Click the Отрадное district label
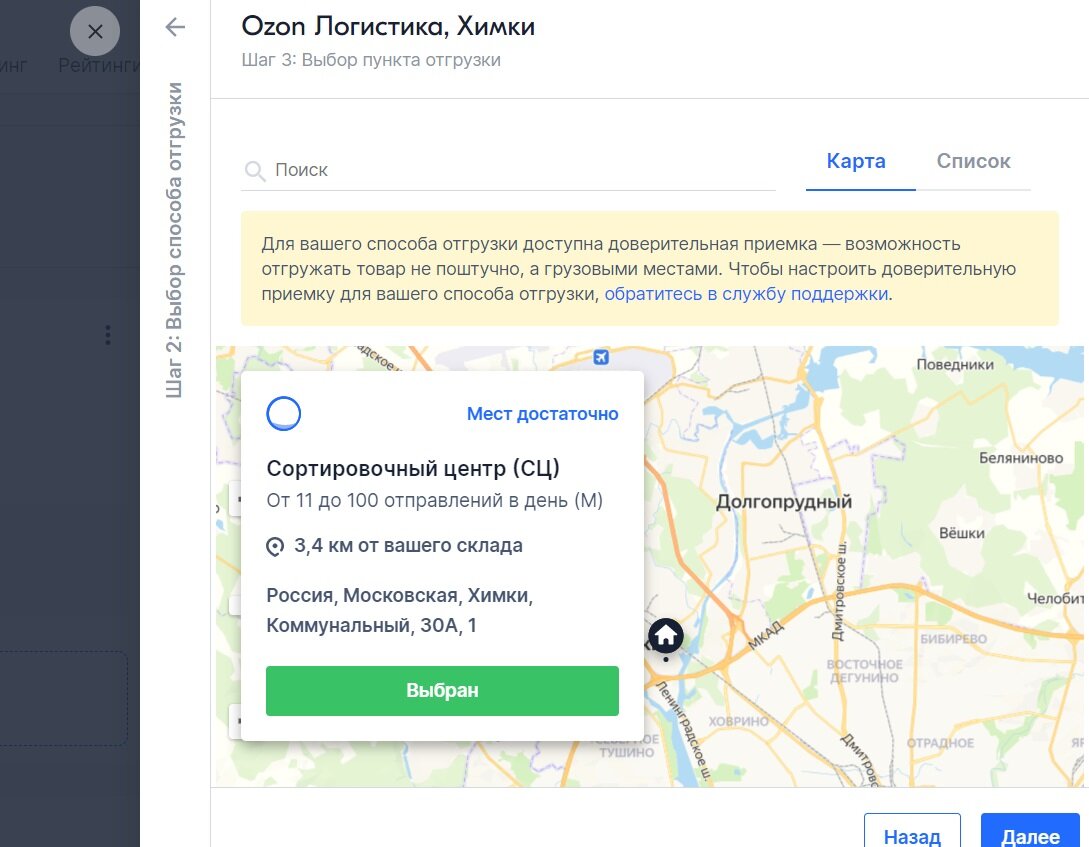 tap(940, 743)
